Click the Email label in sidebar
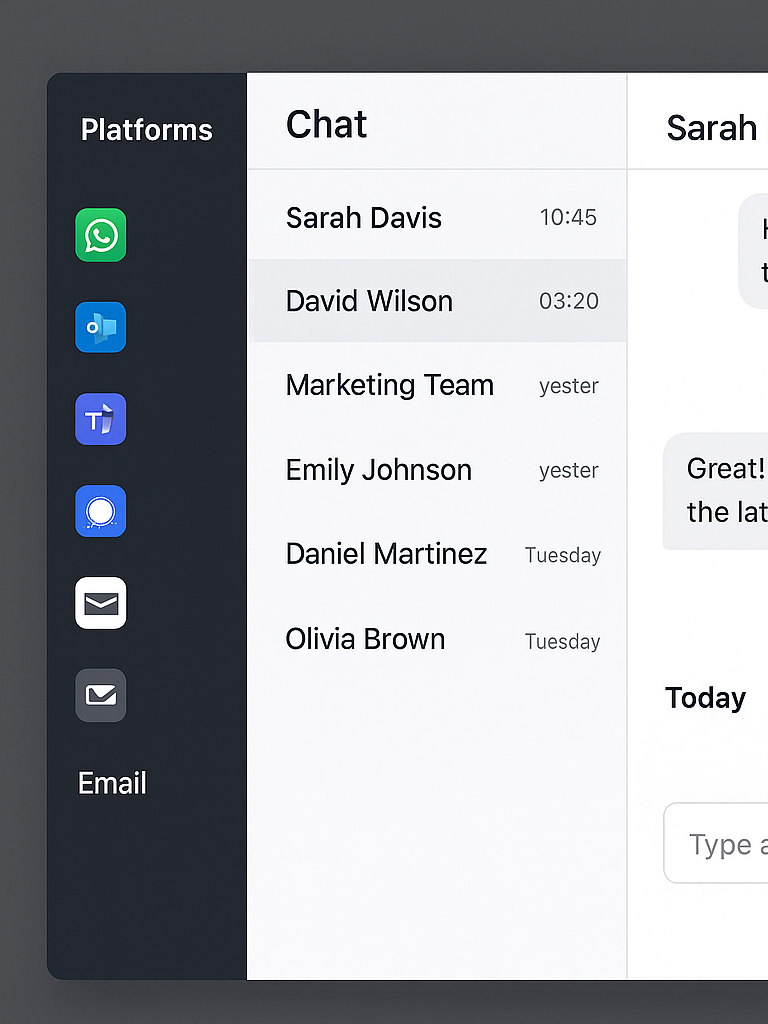Screen dimensions: 768x1024 pyautogui.click(x=112, y=783)
